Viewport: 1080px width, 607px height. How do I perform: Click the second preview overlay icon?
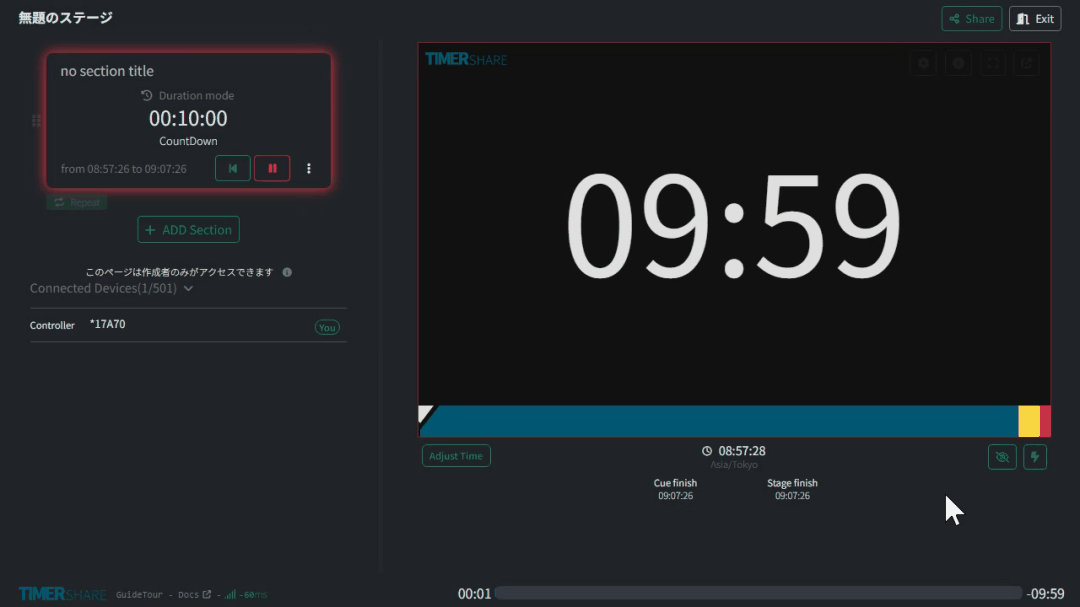958,63
